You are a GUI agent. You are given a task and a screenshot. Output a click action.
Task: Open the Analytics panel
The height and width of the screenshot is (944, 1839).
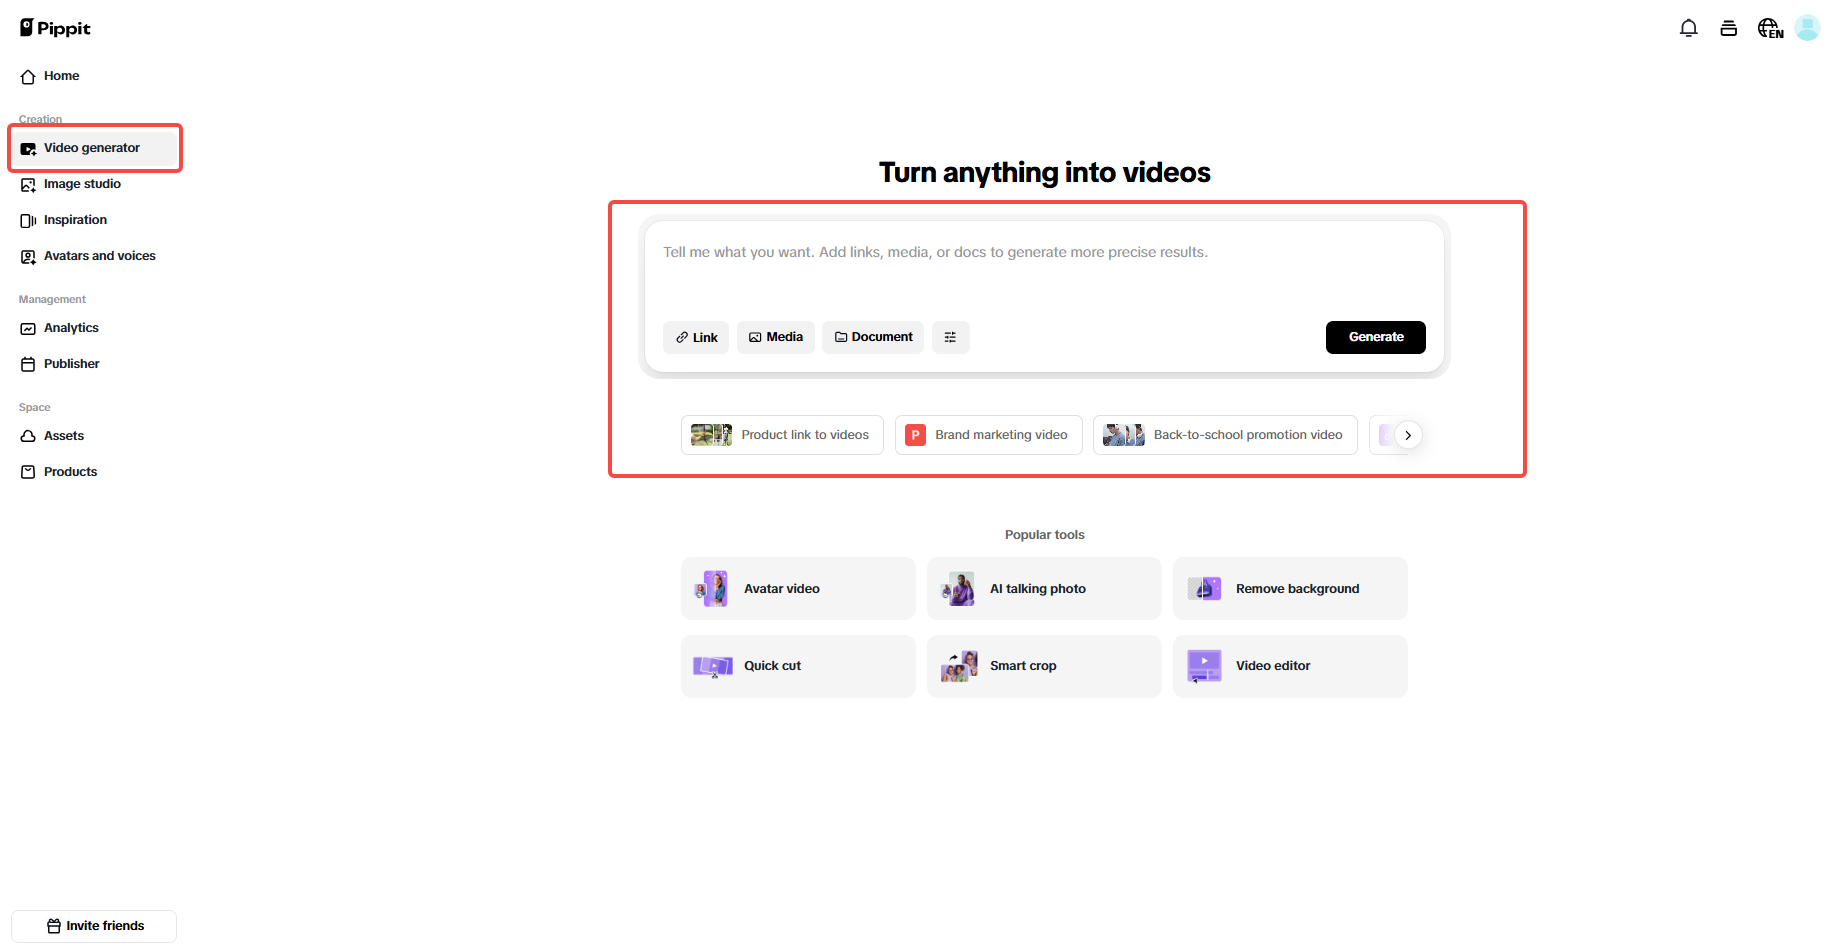pyautogui.click(x=70, y=327)
